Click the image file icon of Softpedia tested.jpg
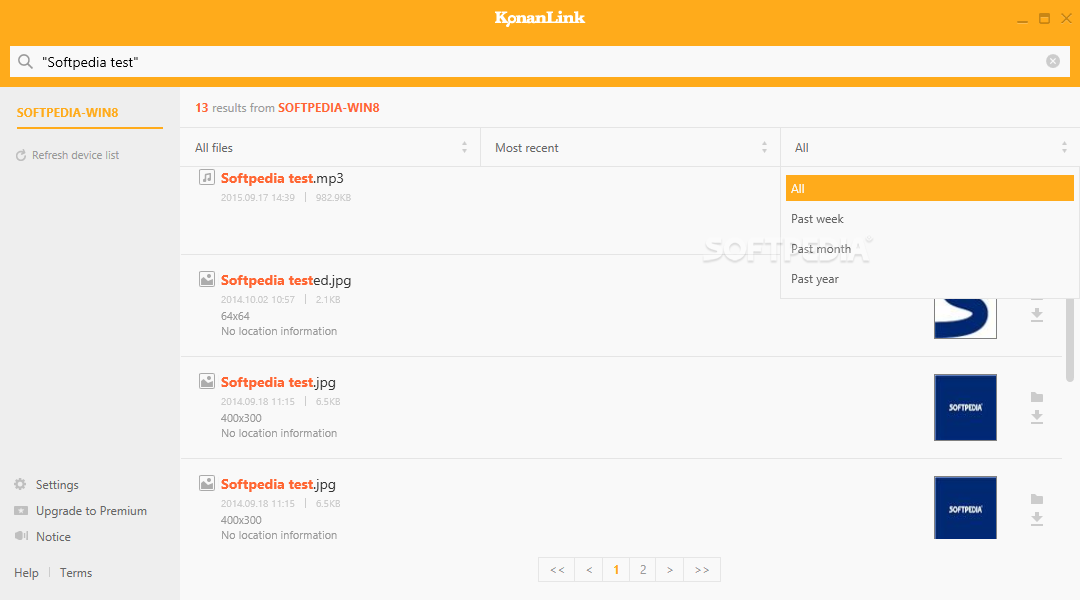 [x=207, y=279]
